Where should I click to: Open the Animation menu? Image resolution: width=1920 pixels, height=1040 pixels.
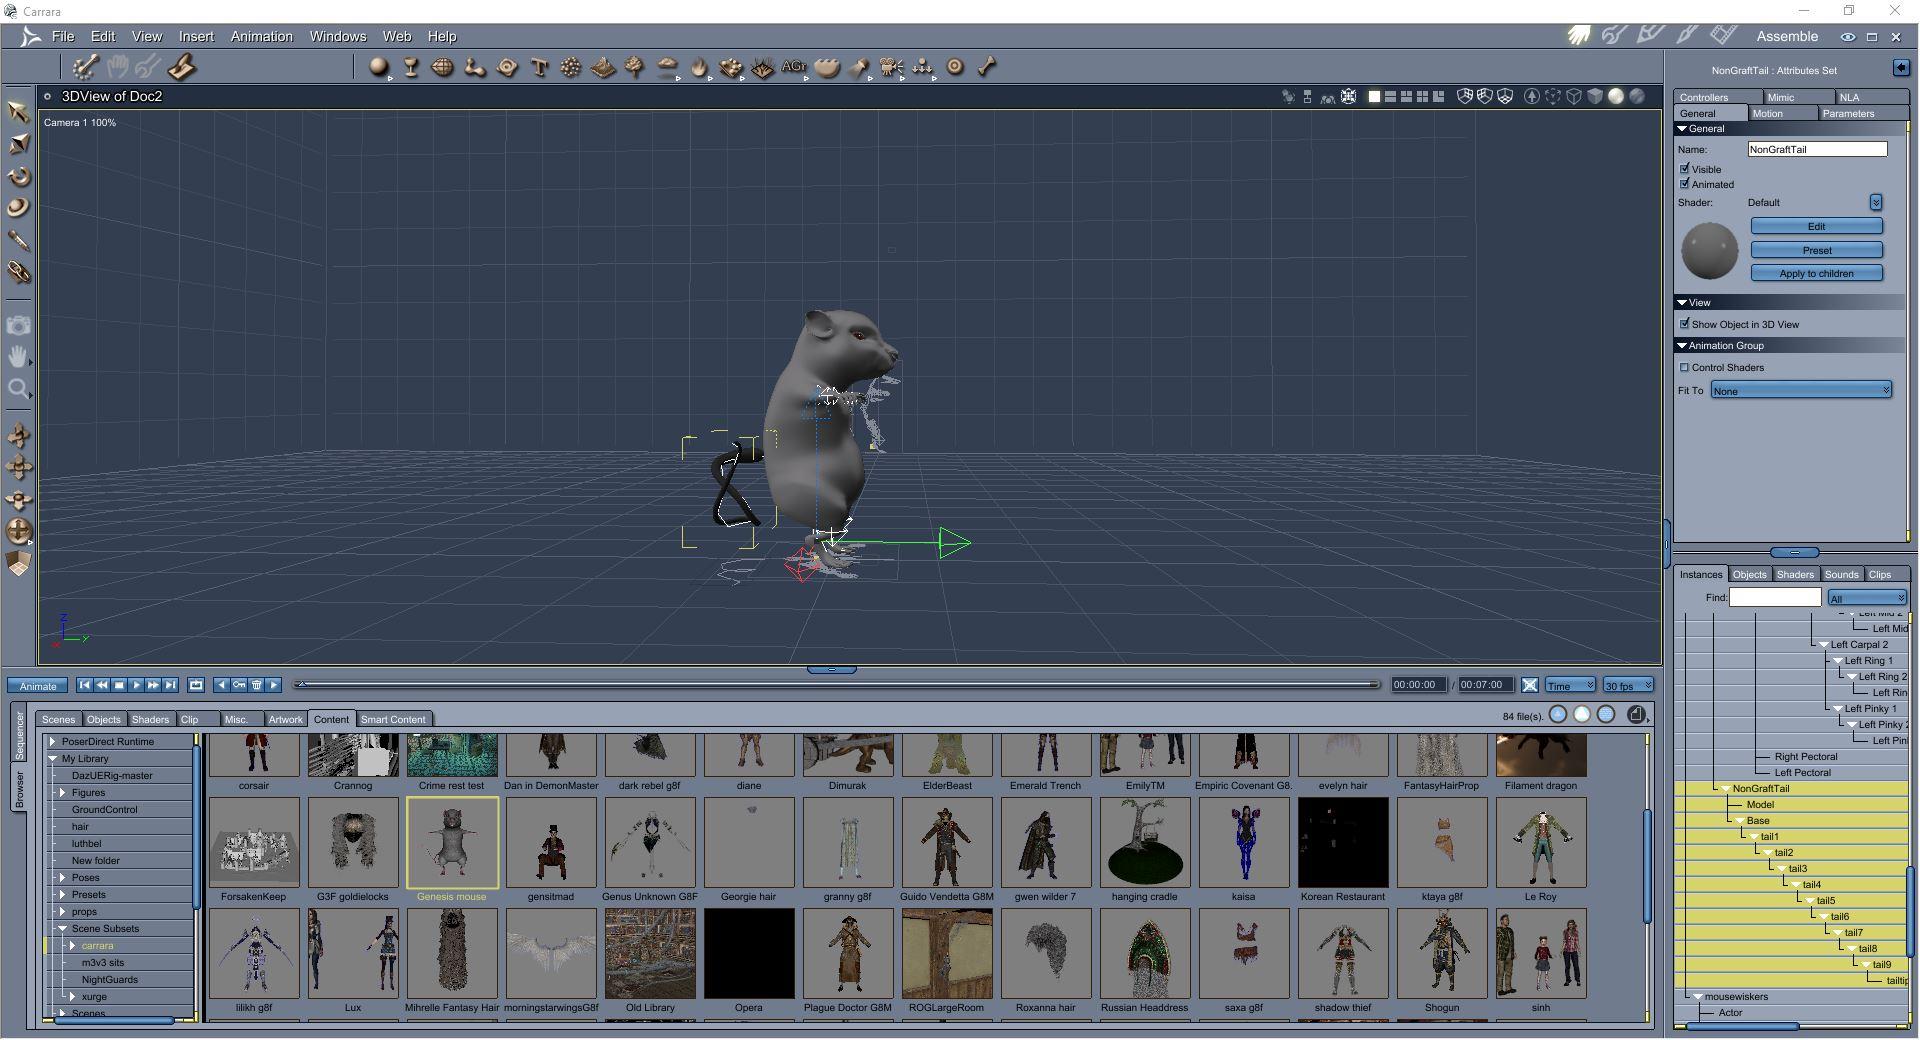(262, 36)
